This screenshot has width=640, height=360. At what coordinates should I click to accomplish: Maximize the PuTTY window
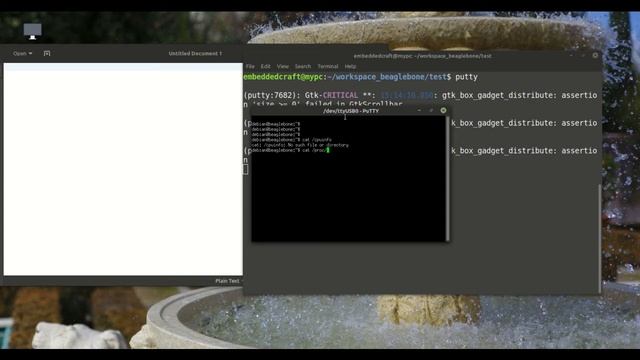[x=431, y=110]
